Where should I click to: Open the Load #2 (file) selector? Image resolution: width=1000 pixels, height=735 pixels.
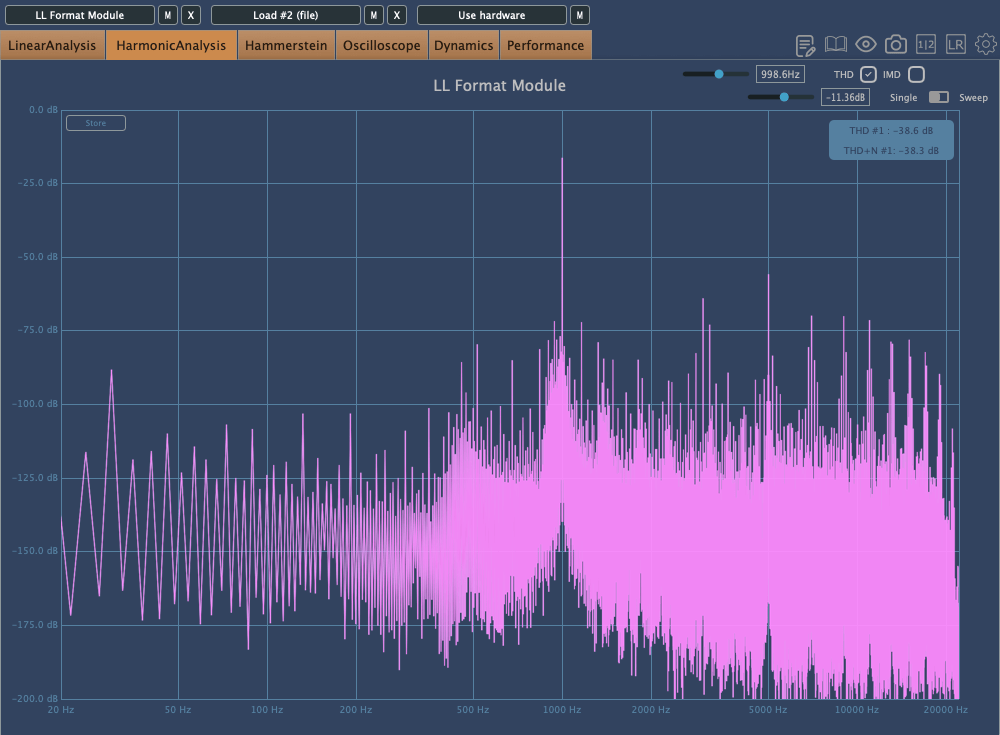point(285,15)
